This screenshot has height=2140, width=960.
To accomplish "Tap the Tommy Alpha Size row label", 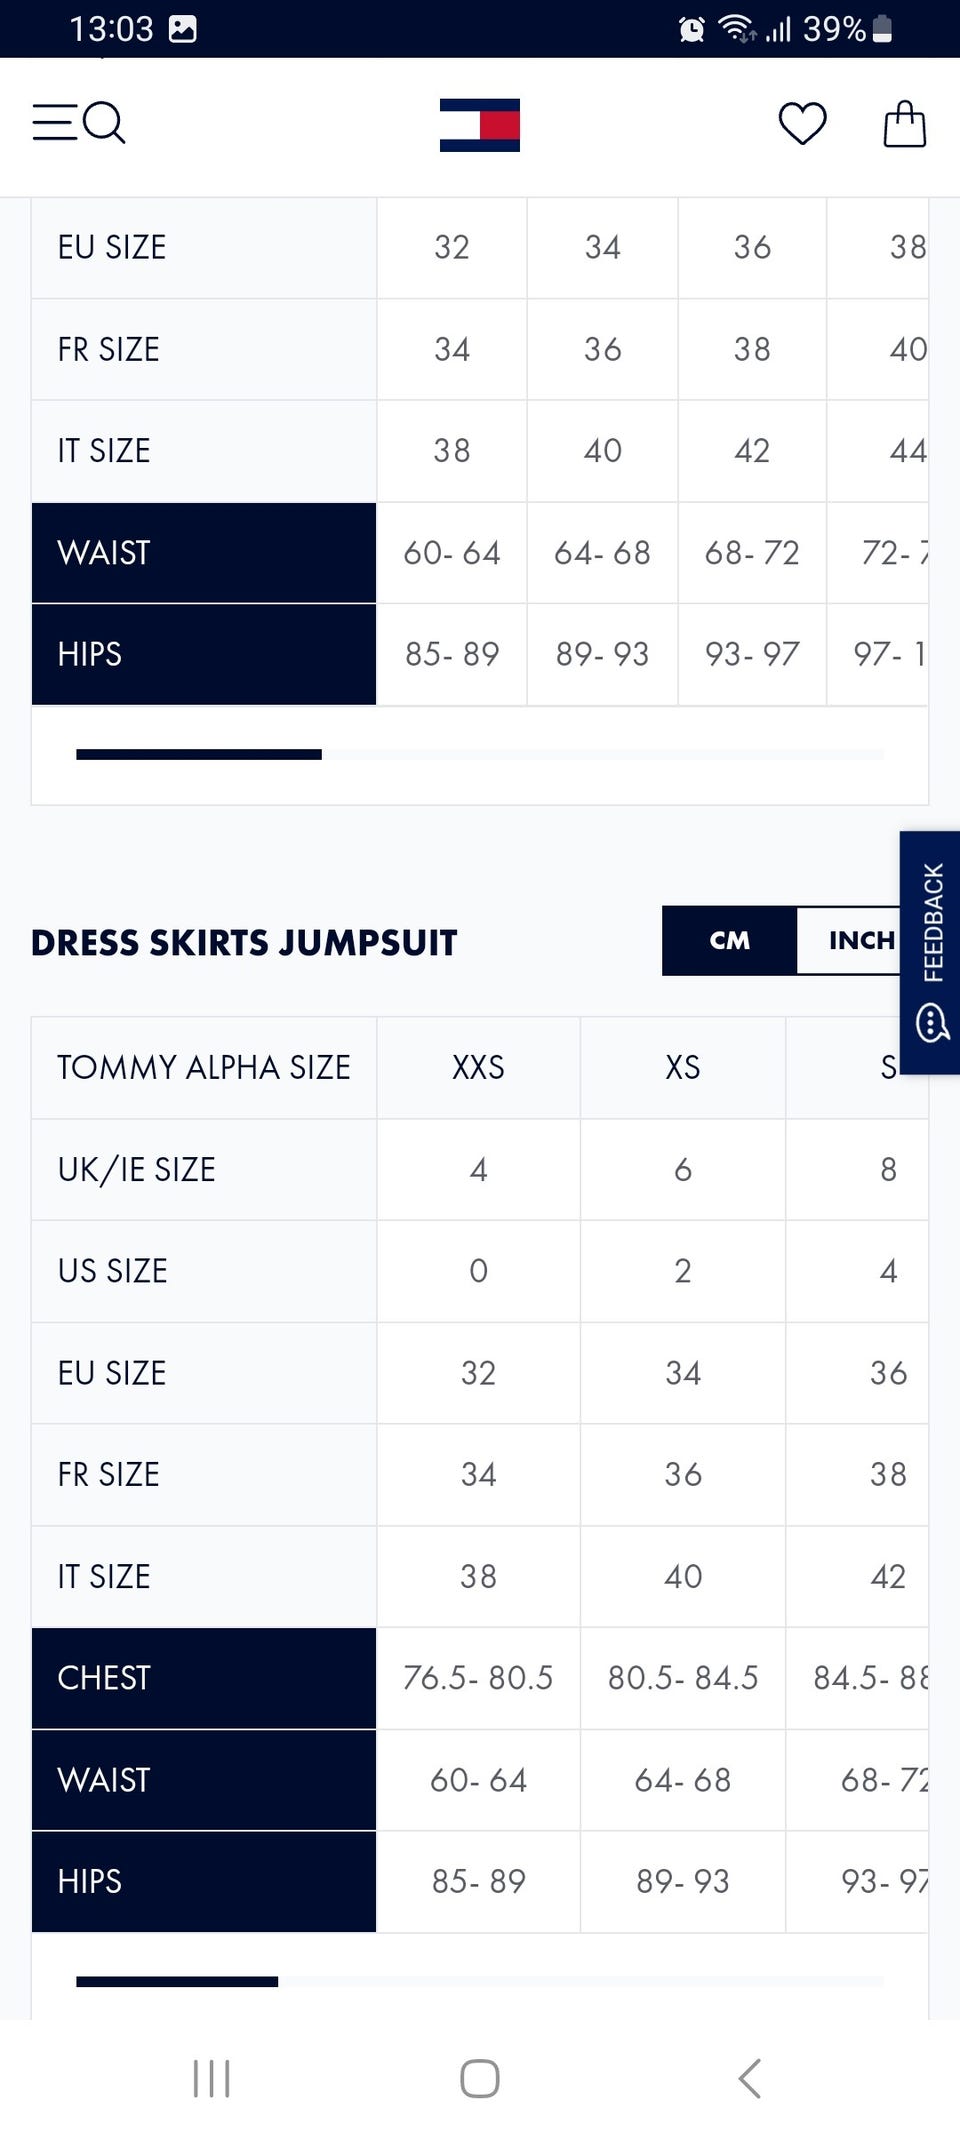I will (x=204, y=1067).
